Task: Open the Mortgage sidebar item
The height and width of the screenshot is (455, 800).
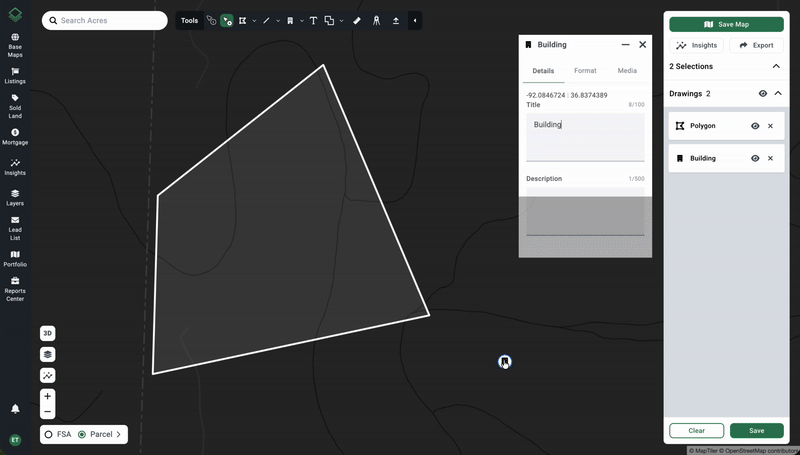Action: (x=15, y=136)
